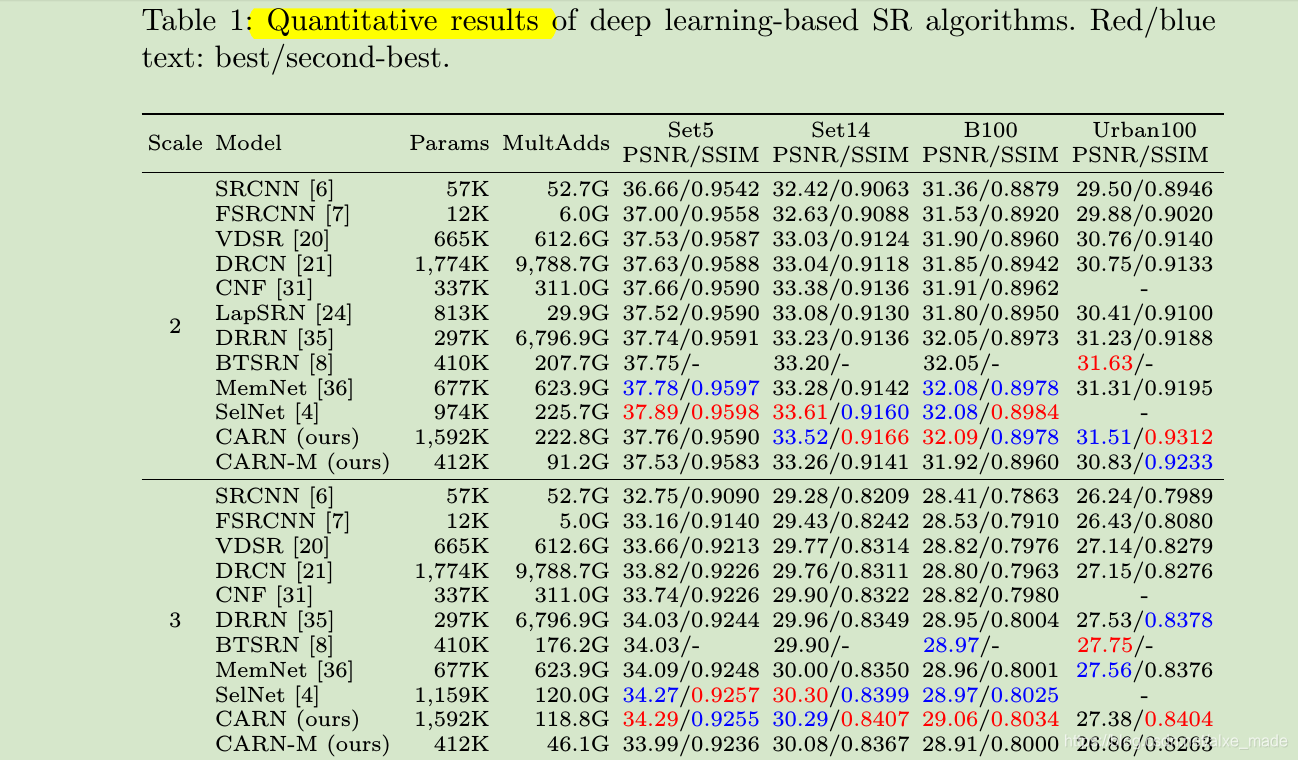
Task: Click the "31.51/0.9312" Urban100 result
Action: pyautogui.click(x=1144, y=437)
